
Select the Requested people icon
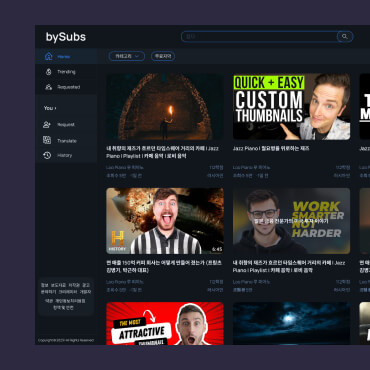[49, 87]
